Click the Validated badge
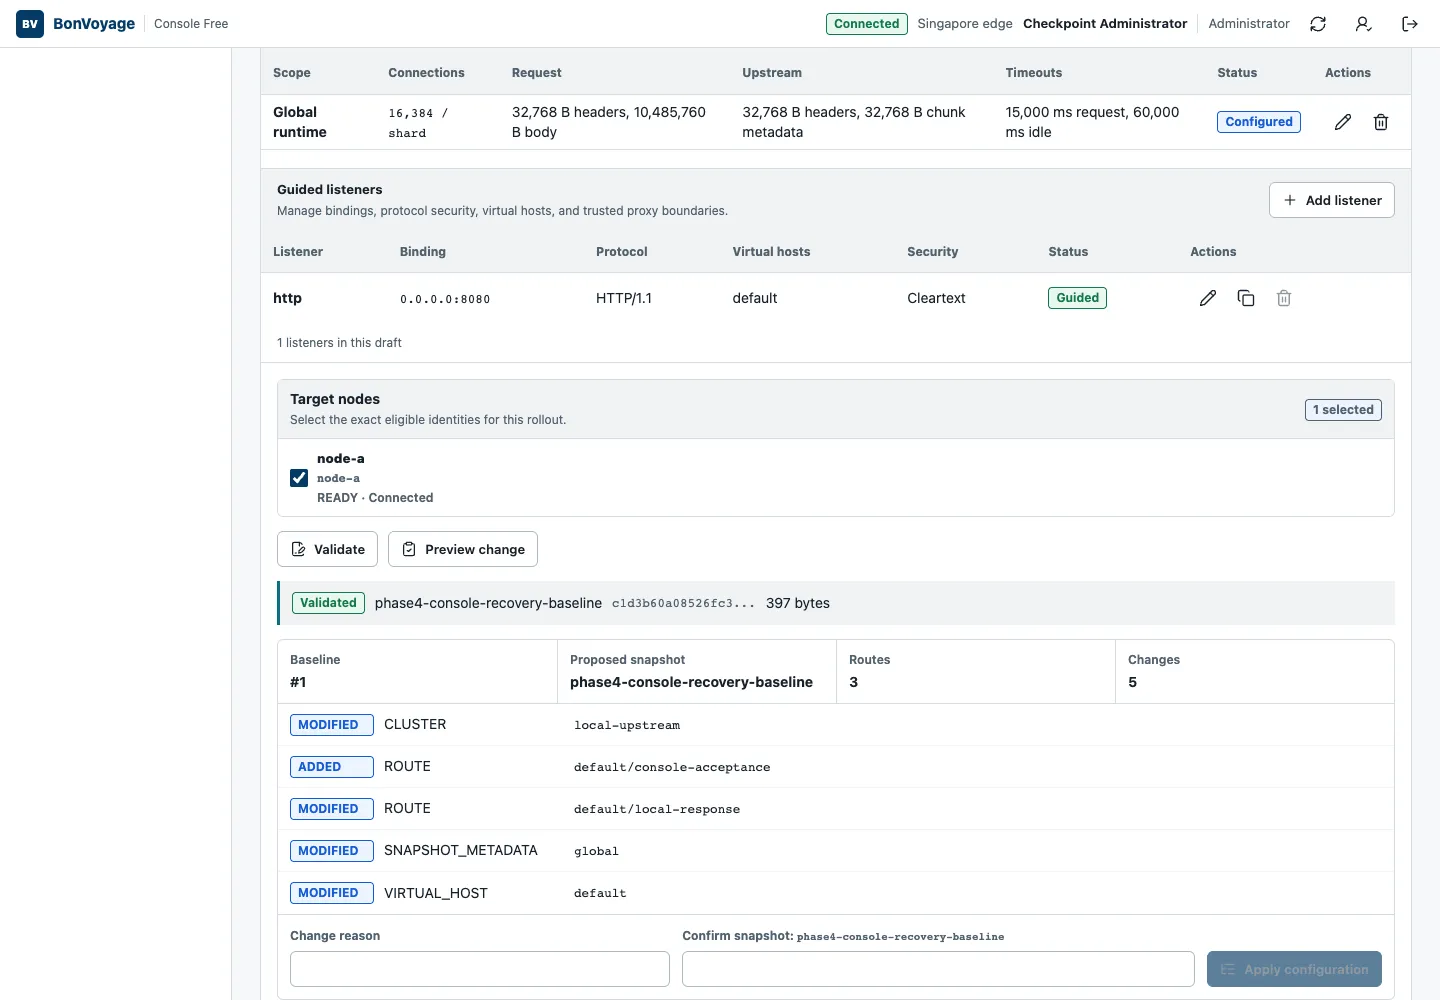 [x=328, y=603]
